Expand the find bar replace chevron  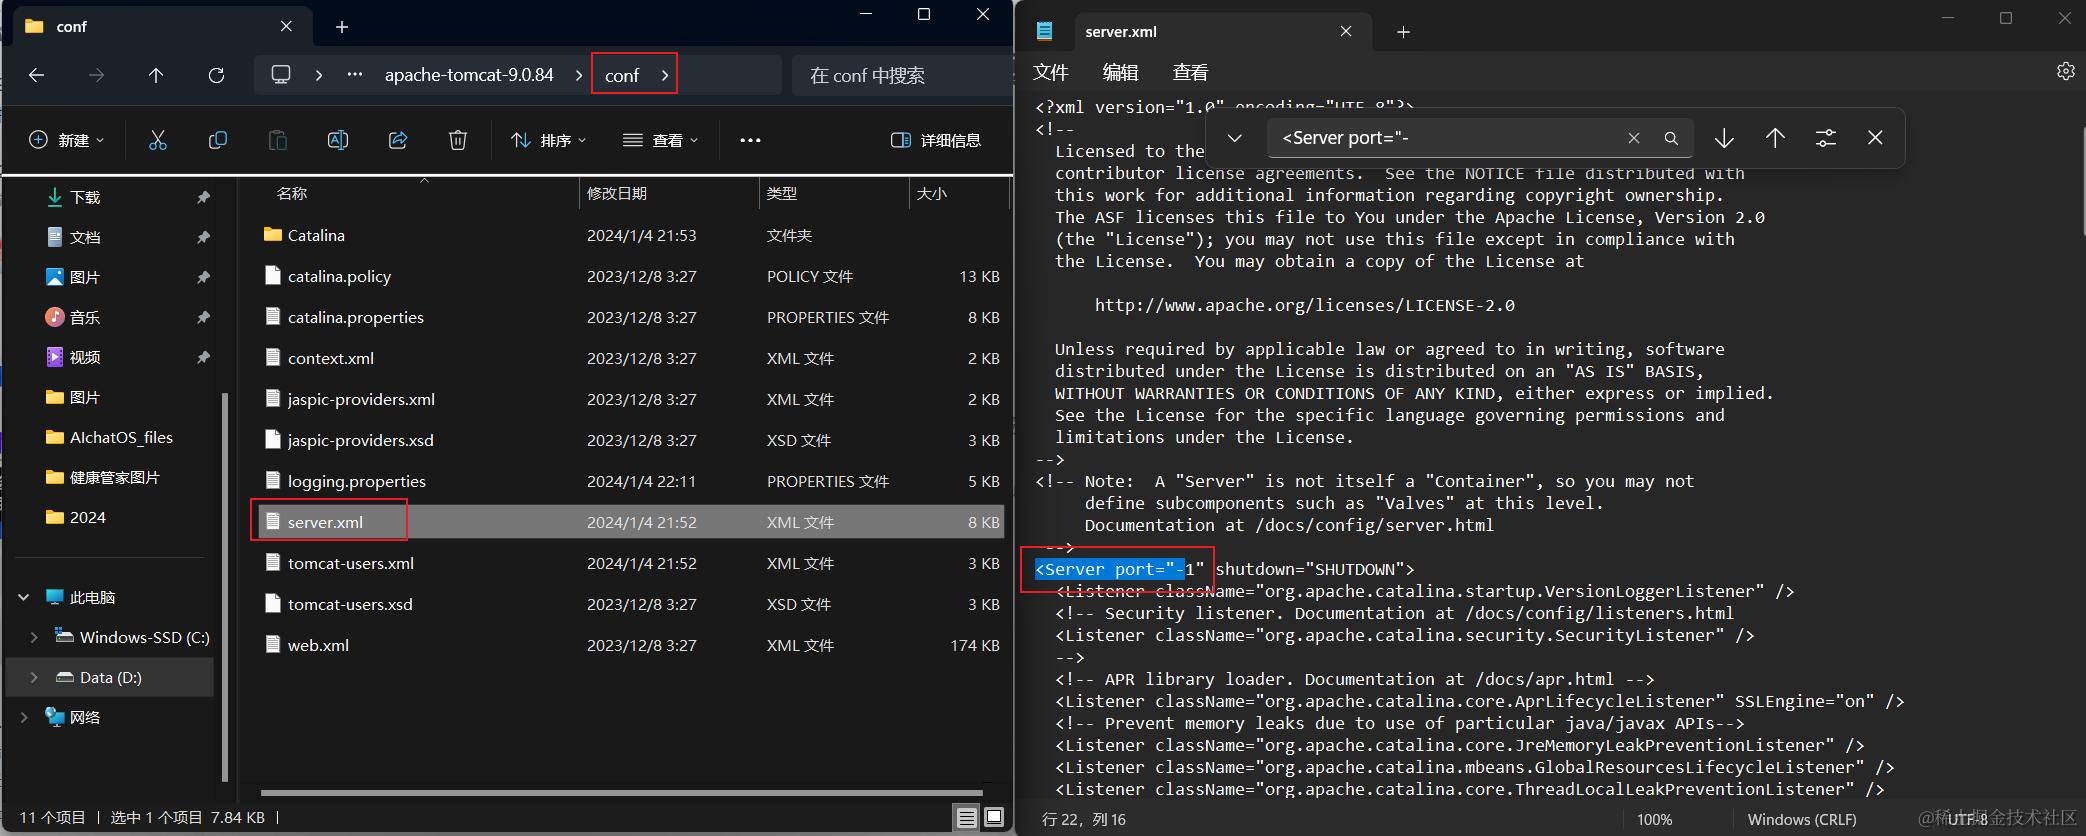1234,138
